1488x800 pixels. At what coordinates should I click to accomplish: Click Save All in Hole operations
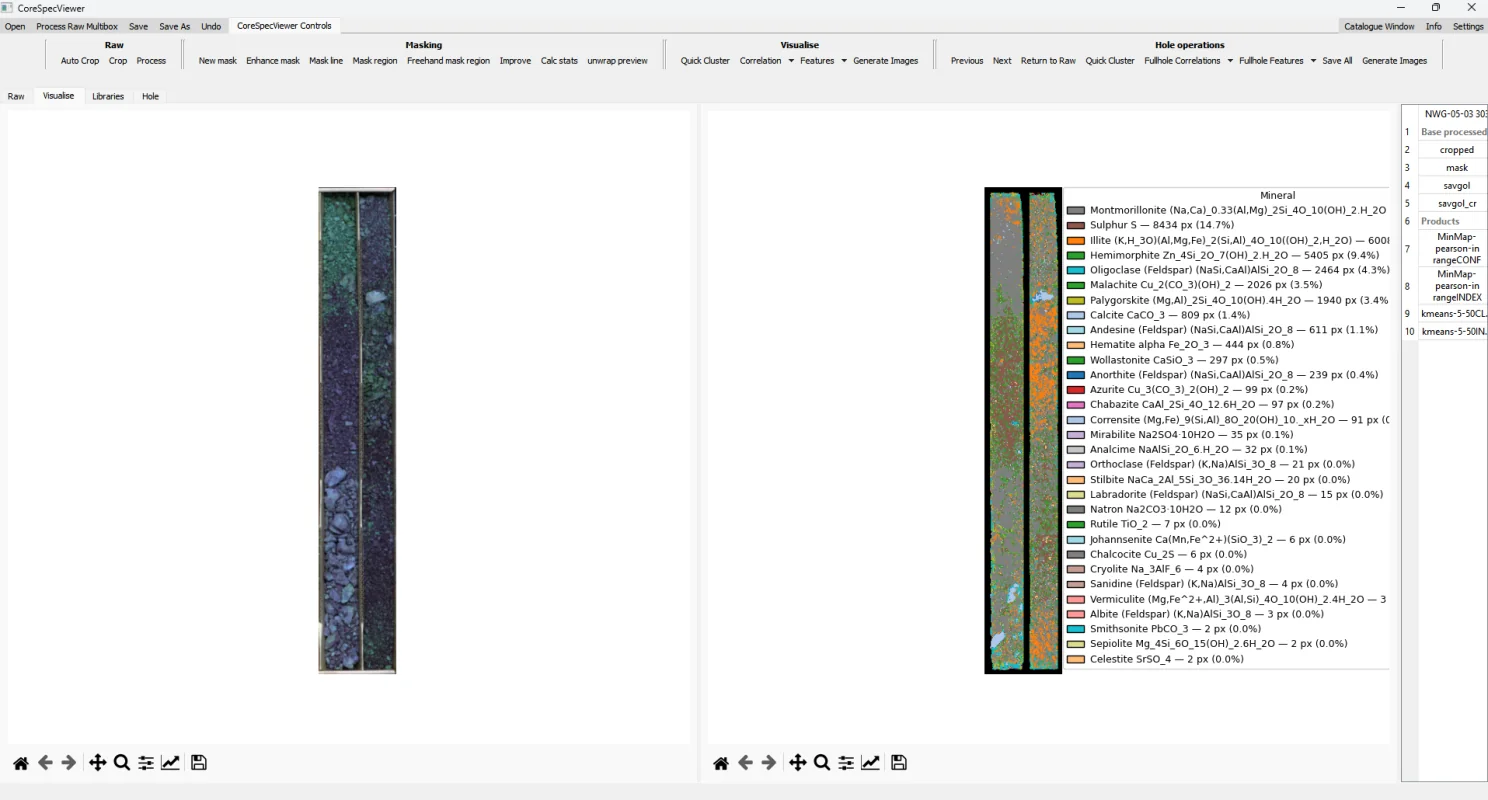(x=1337, y=61)
